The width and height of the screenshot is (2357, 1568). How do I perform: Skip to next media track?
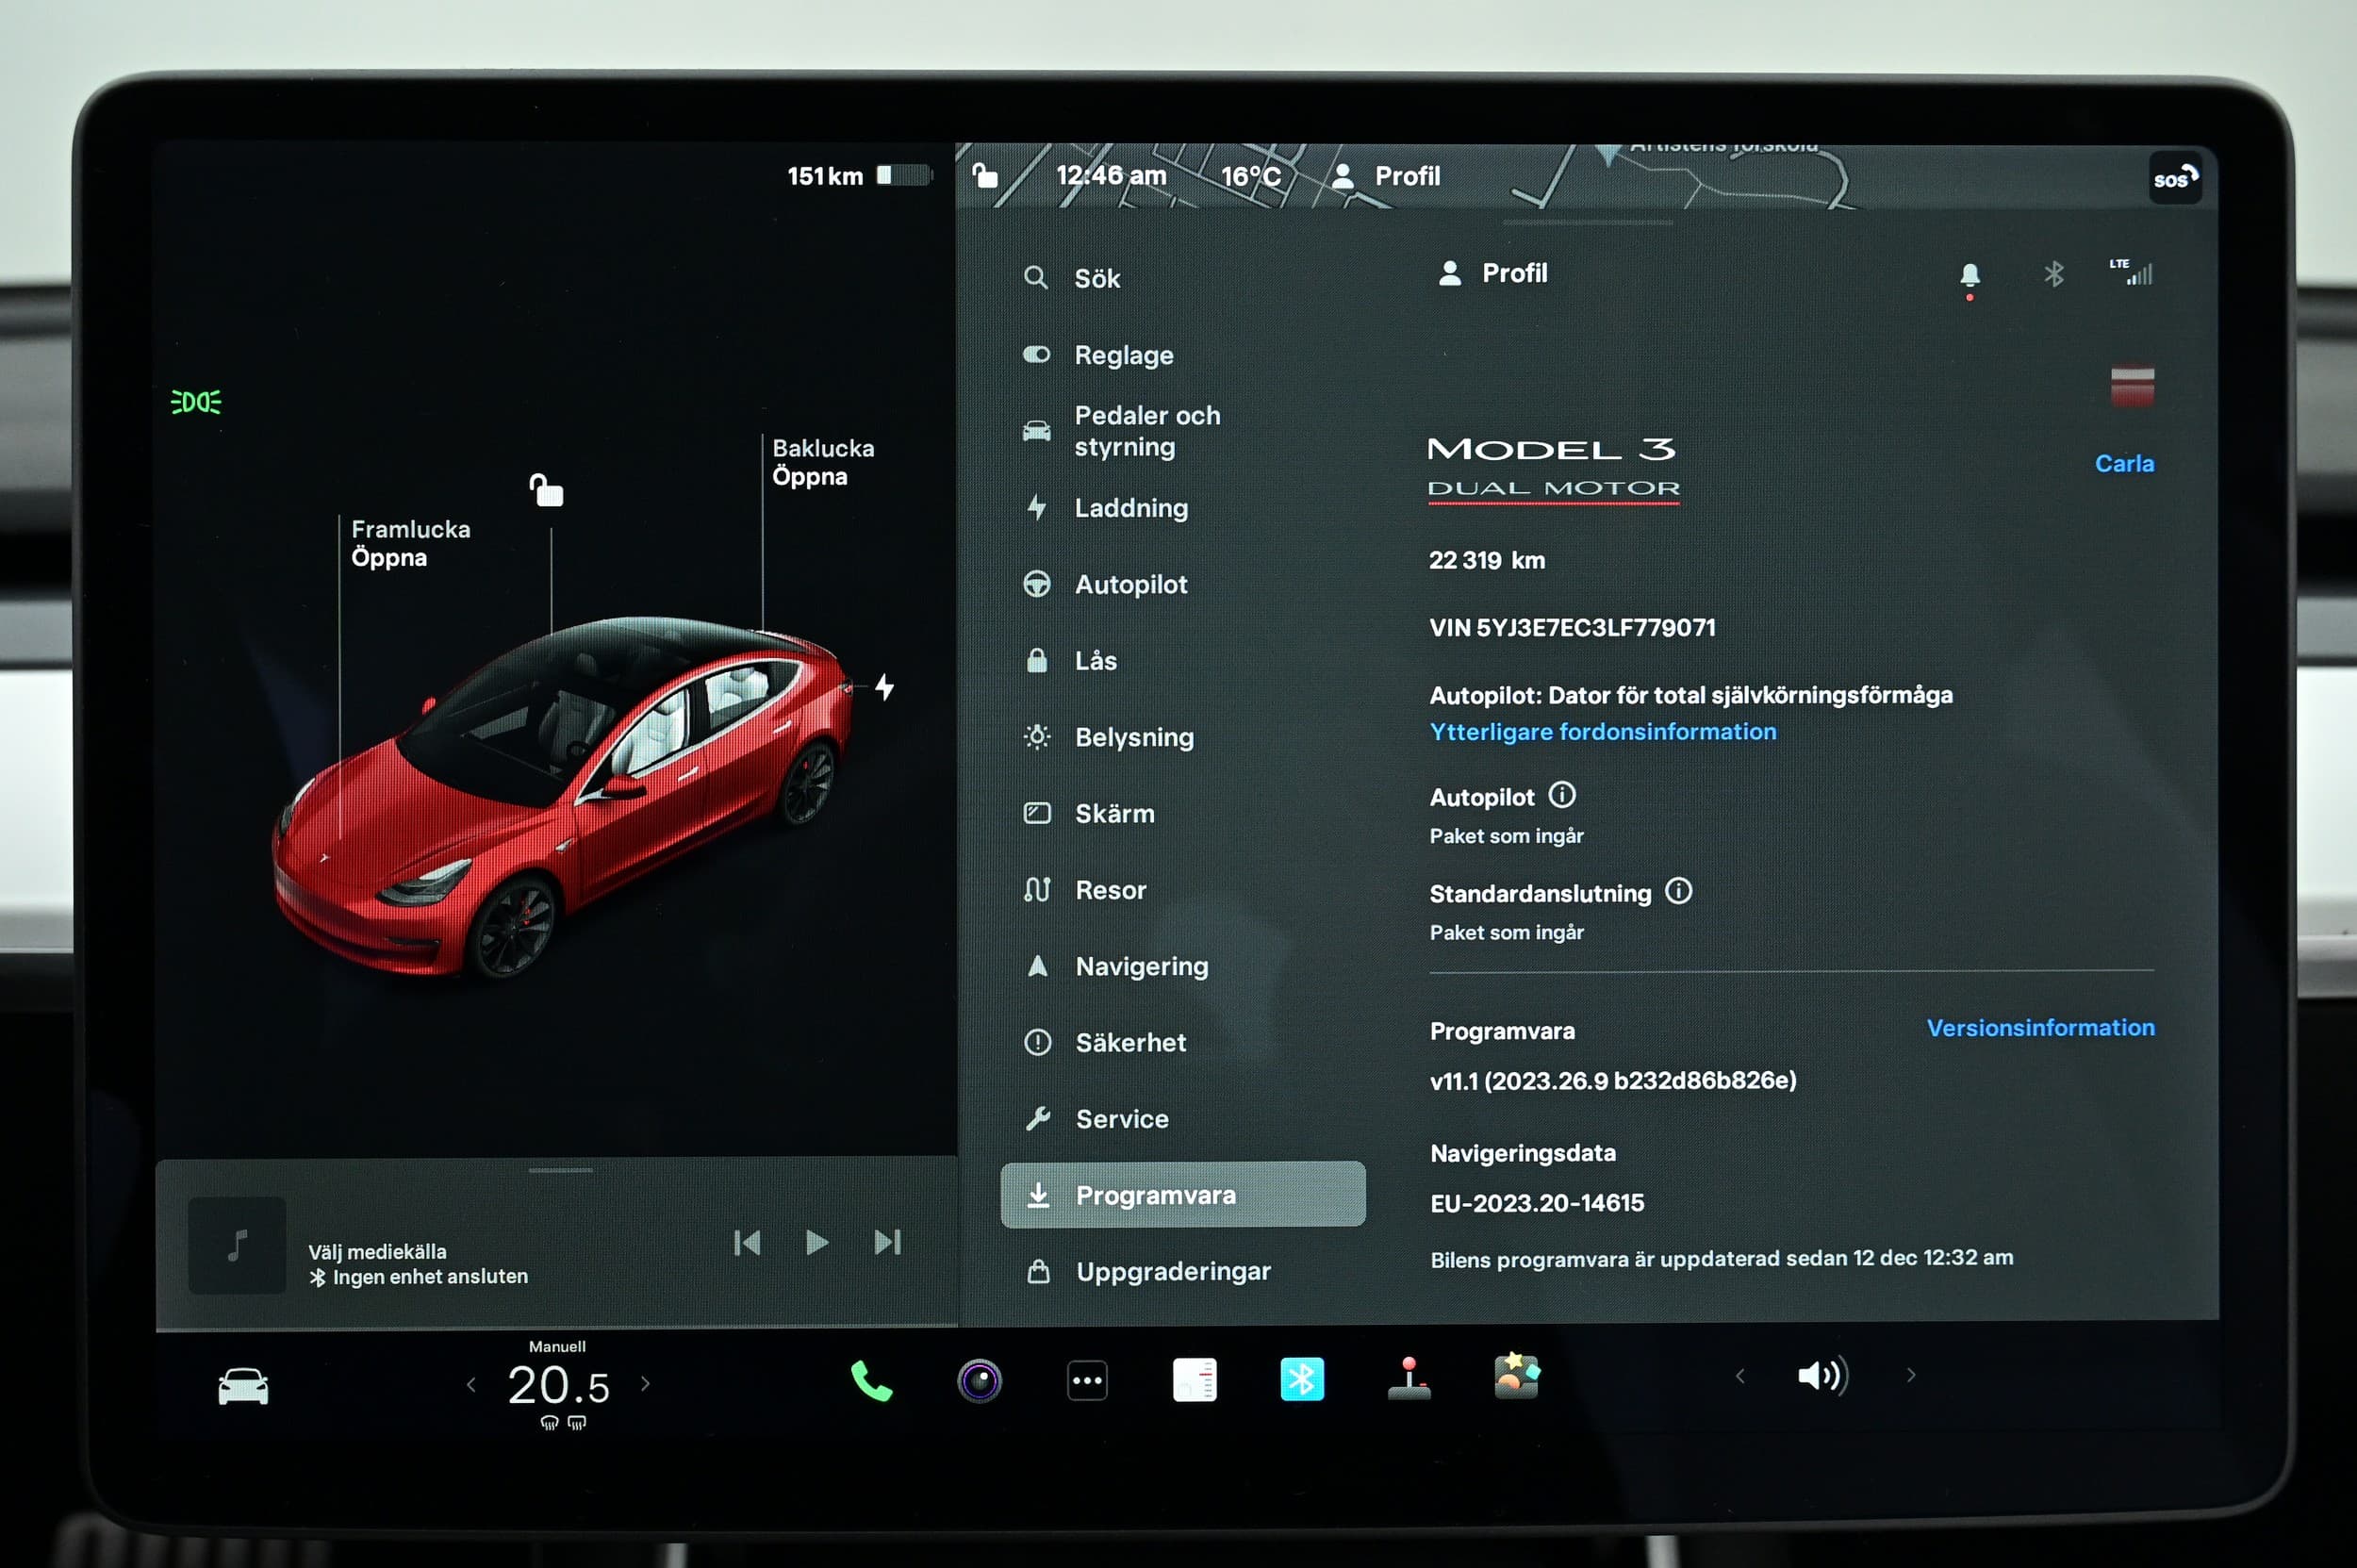pyautogui.click(x=887, y=1242)
